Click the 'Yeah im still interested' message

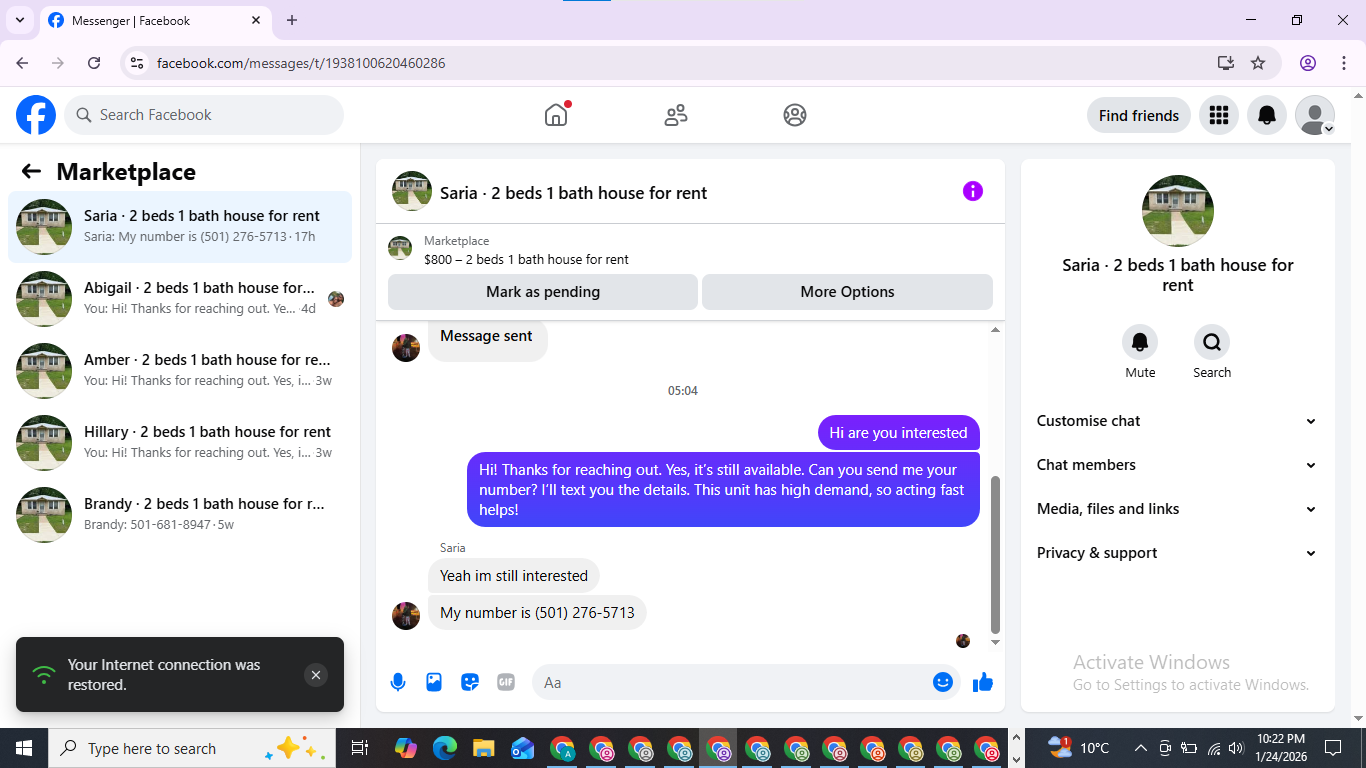pyautogui.click(x=514, y=576)
